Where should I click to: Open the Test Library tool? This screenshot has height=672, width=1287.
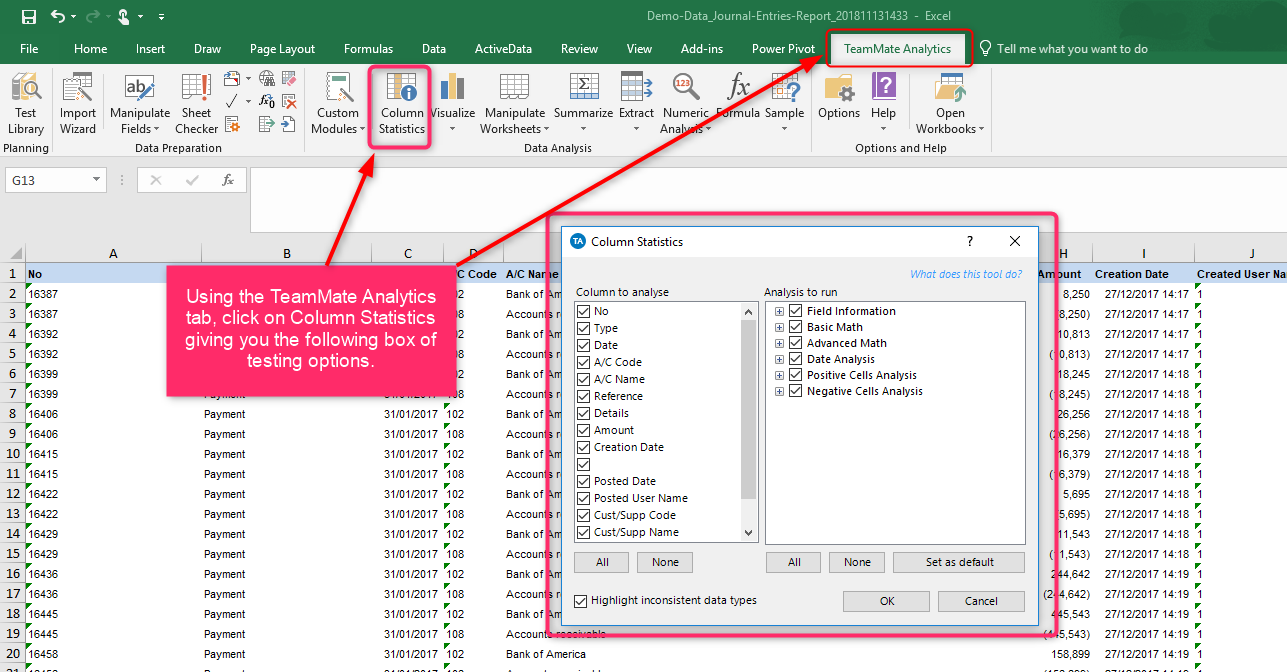tap(26, 104)
